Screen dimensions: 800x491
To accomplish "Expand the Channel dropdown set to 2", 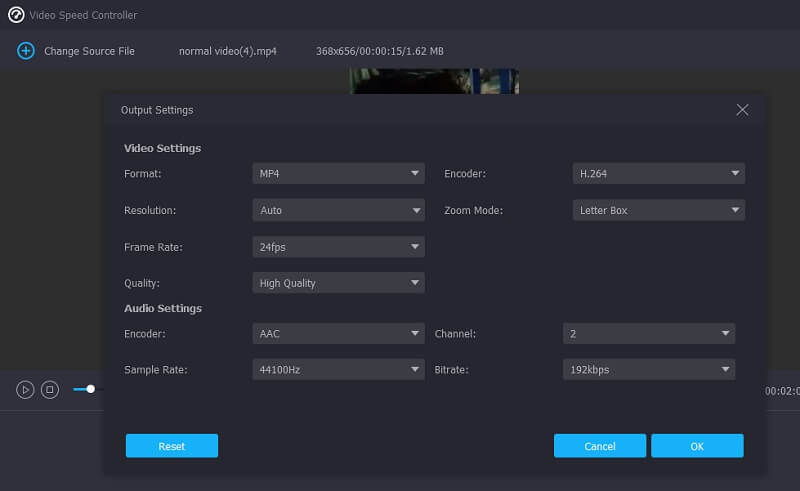I will pyautogui.click(x=648, y=334).
